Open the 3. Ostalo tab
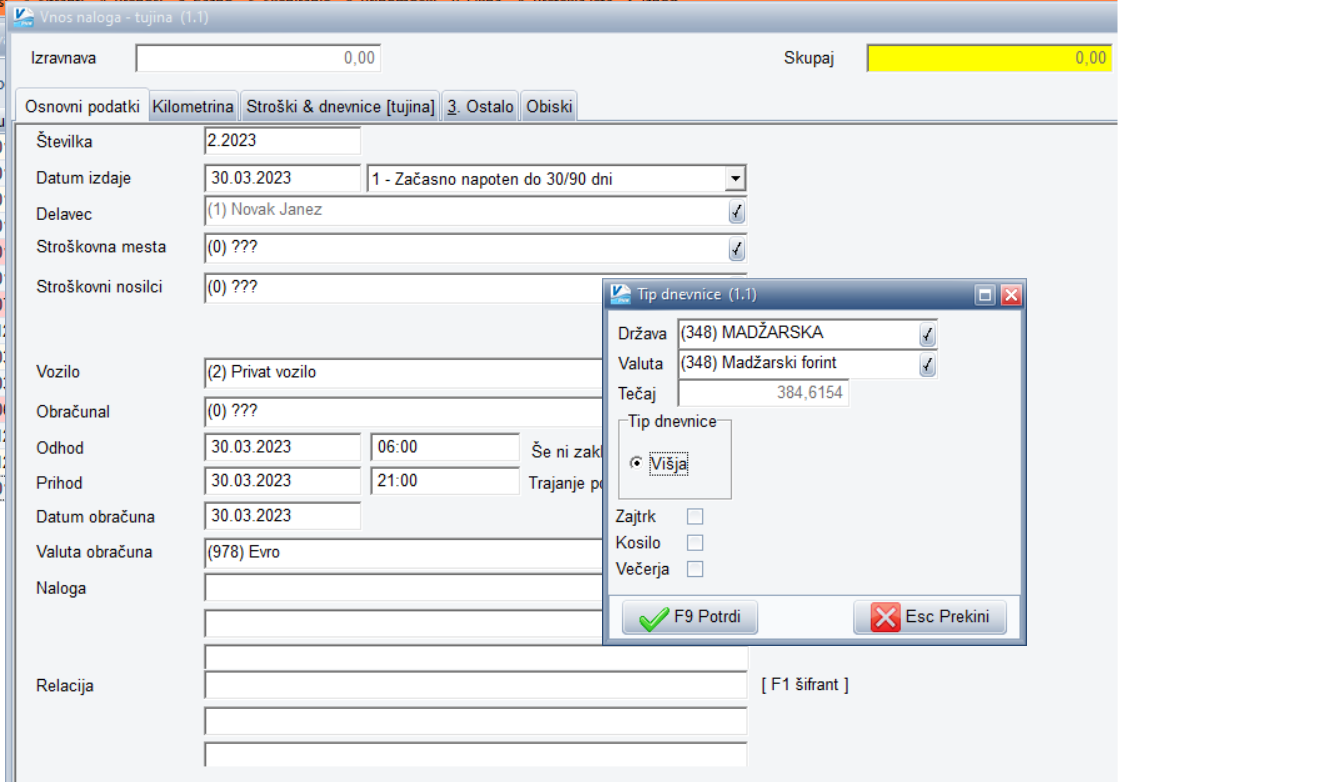Viewport: 1326px width, 782px height. coord(480,107)
